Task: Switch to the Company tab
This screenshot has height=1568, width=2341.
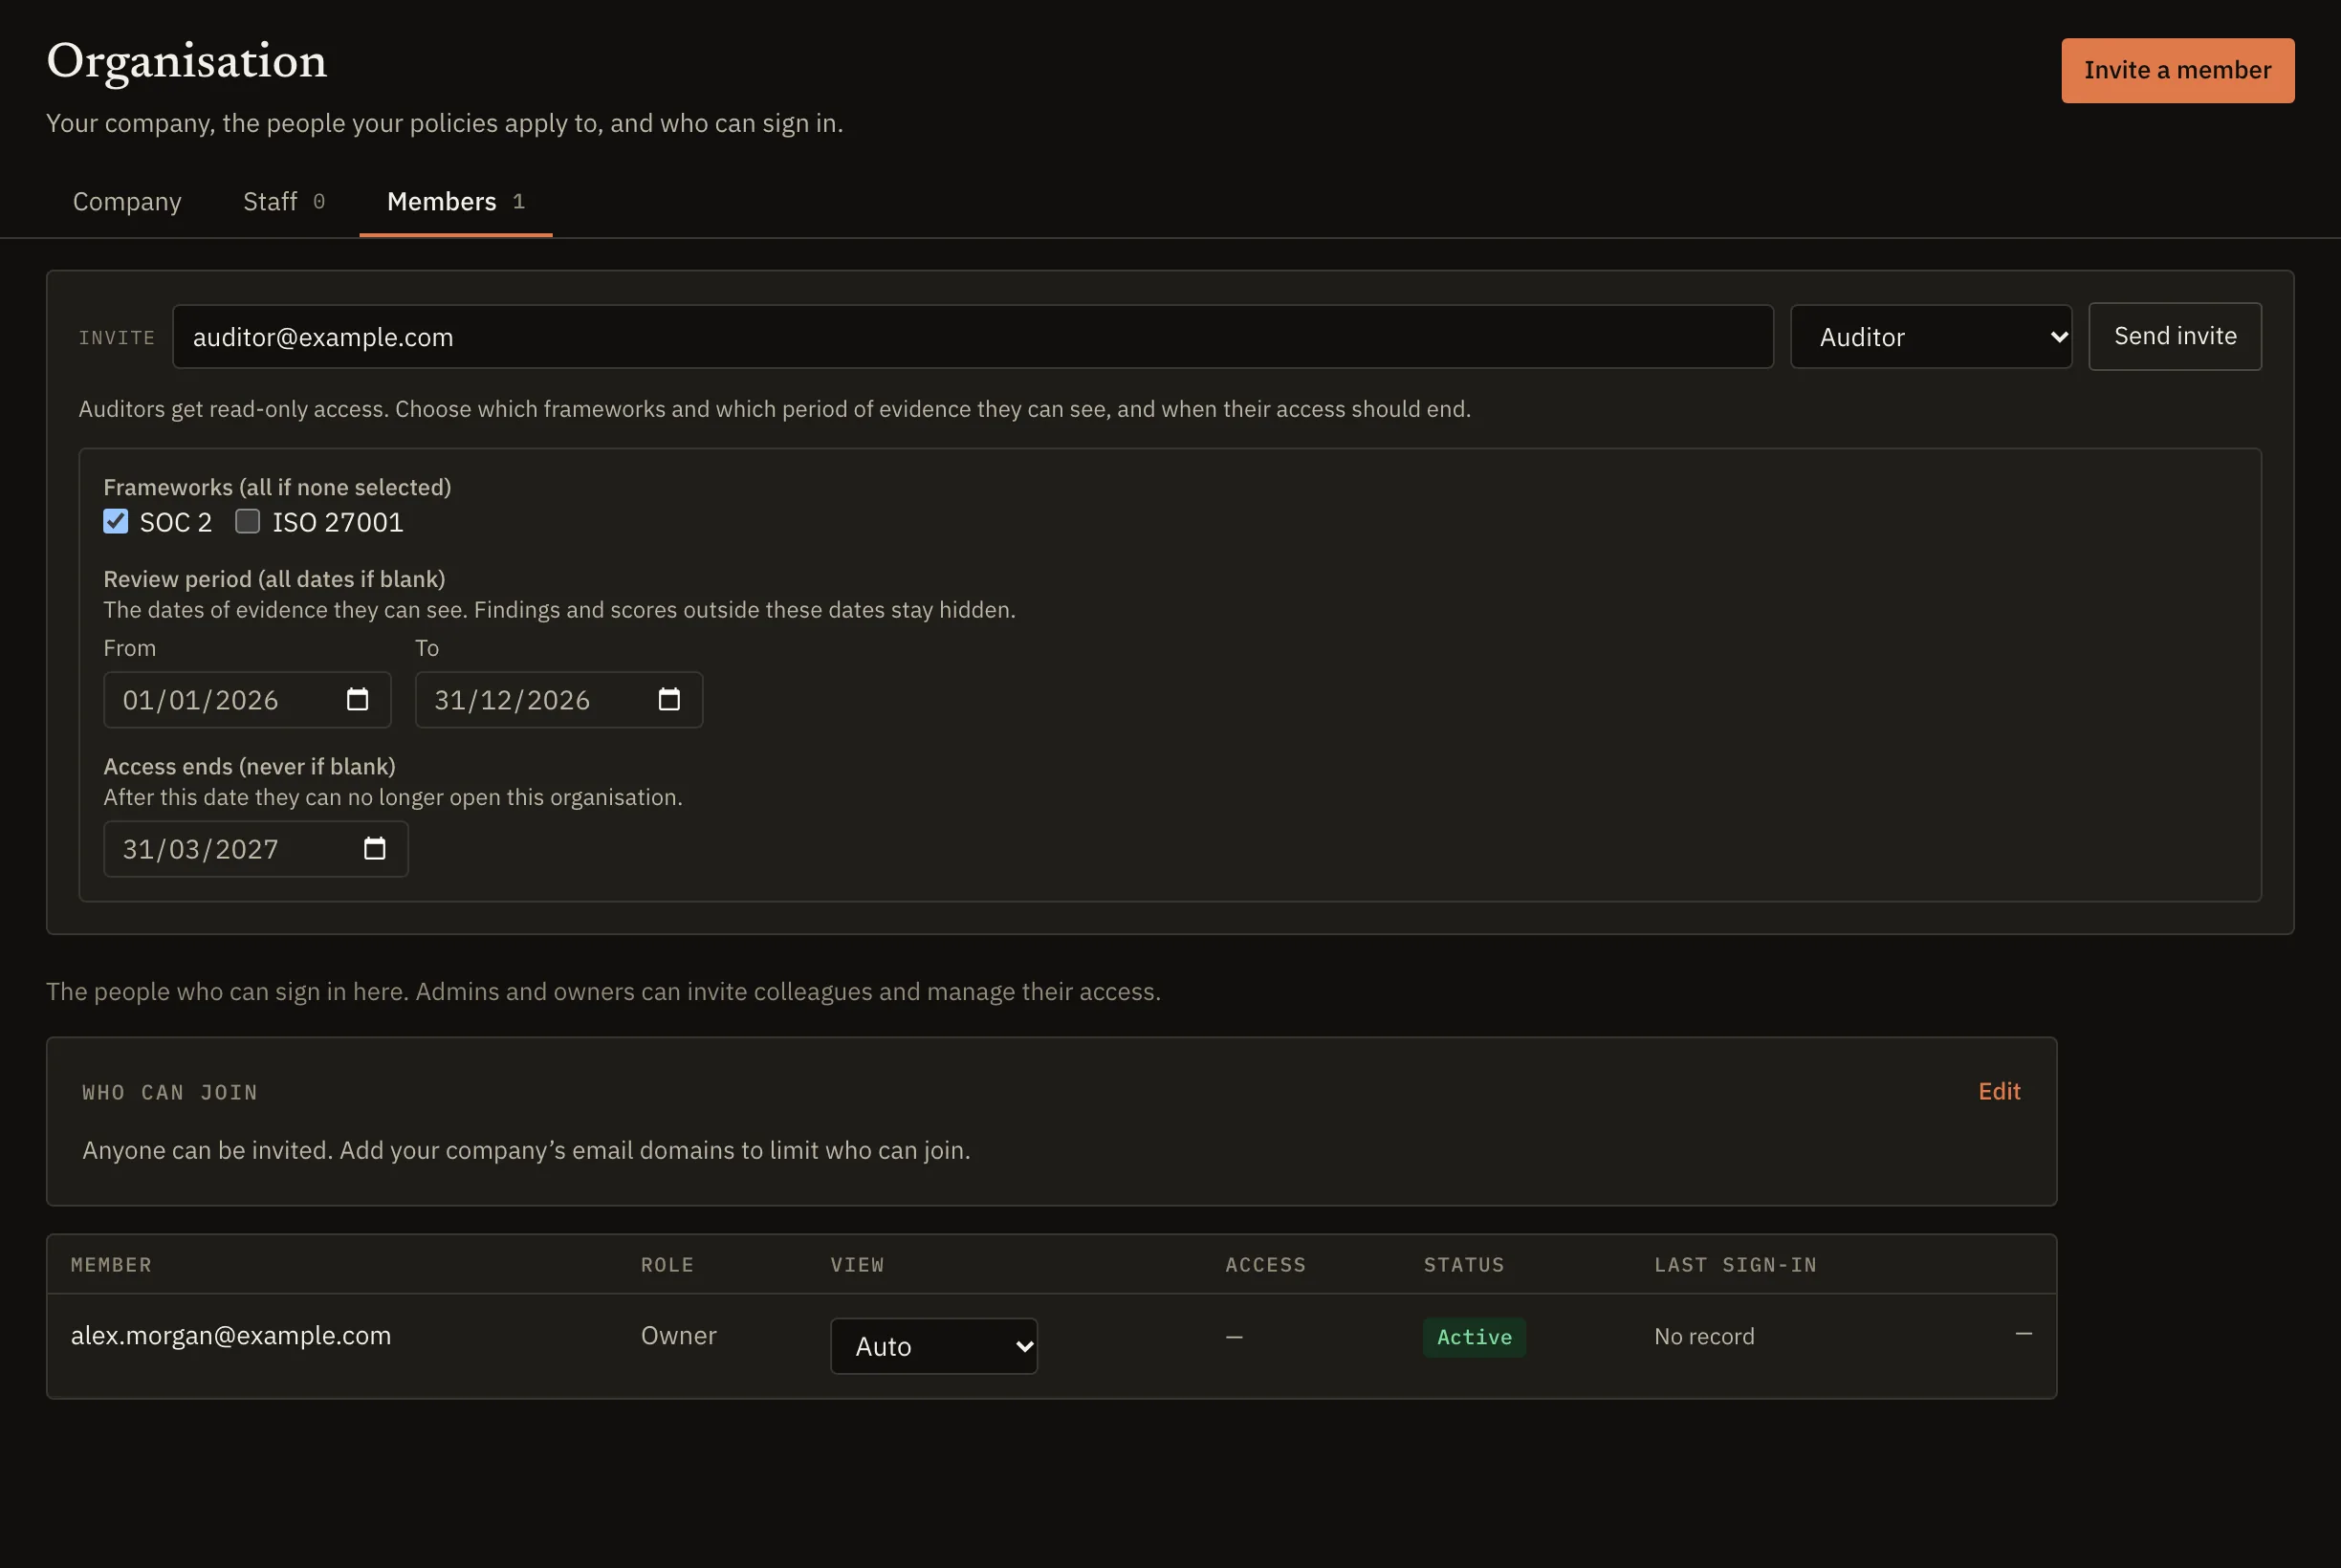Action: pos(127,201)
